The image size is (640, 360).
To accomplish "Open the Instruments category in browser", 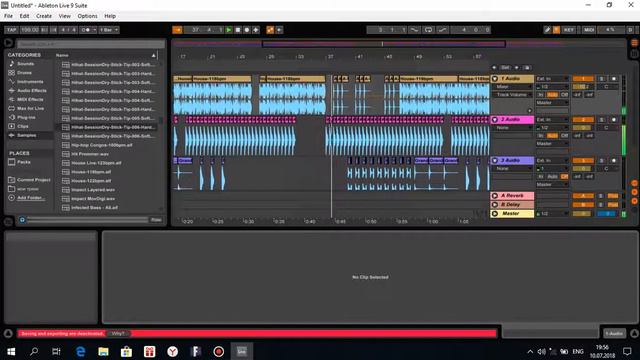I will (x=30, y=82).
